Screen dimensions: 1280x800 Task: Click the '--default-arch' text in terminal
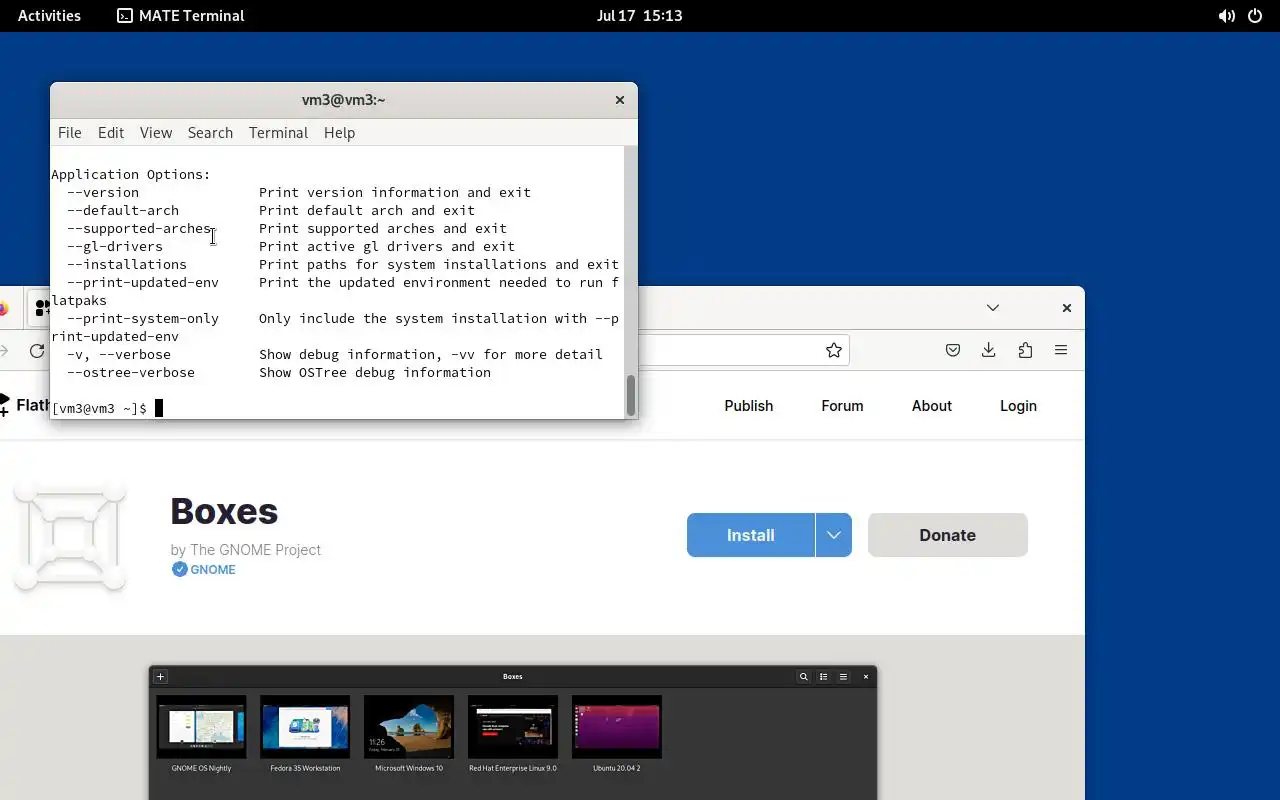(123, 210)
